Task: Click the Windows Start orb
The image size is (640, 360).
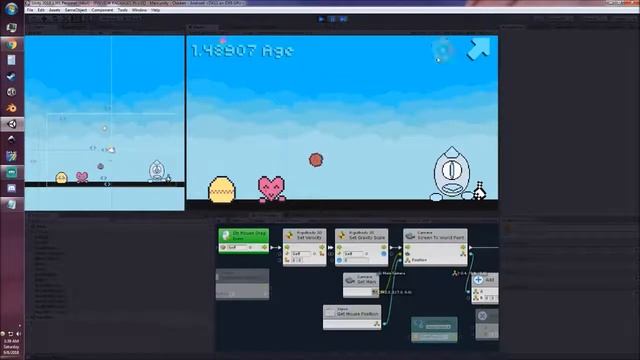Action: click(x=11, y=9)
